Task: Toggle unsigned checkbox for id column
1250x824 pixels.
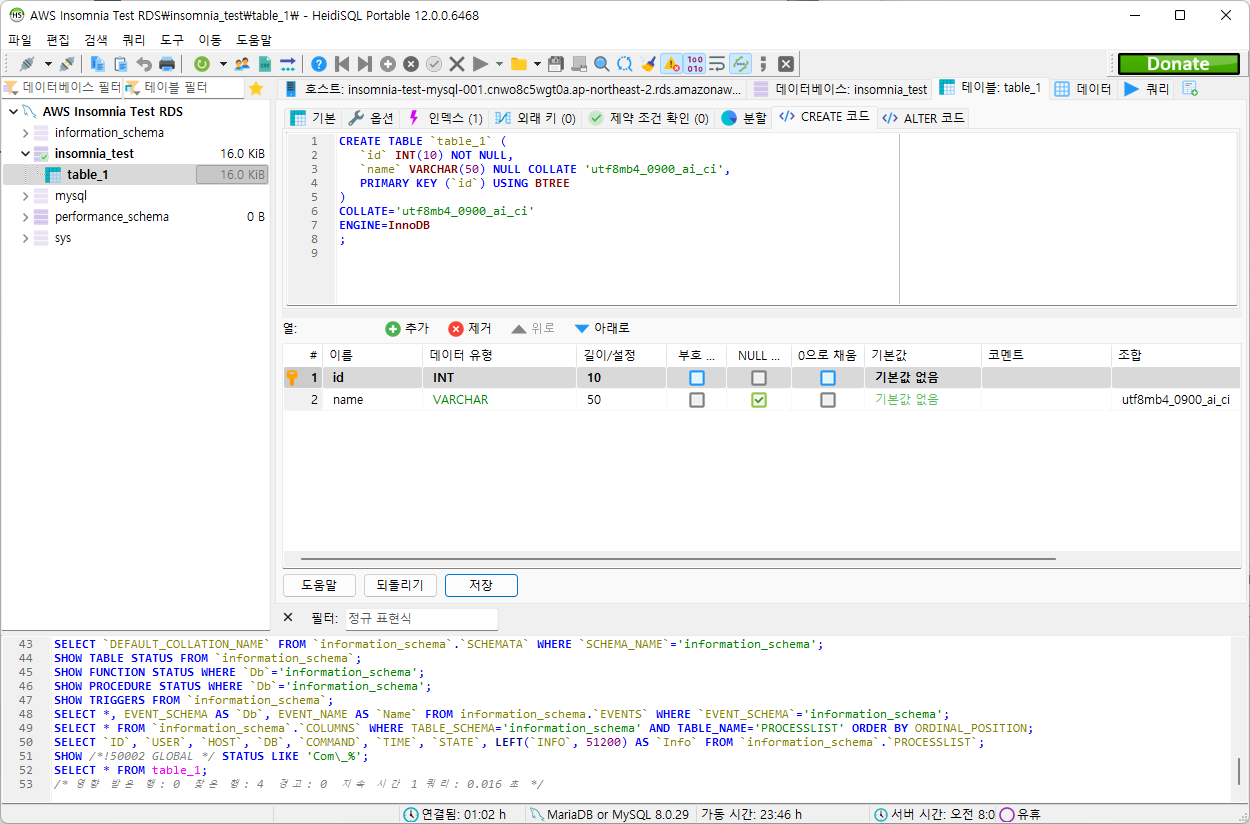Action: [x=697, y=378]
